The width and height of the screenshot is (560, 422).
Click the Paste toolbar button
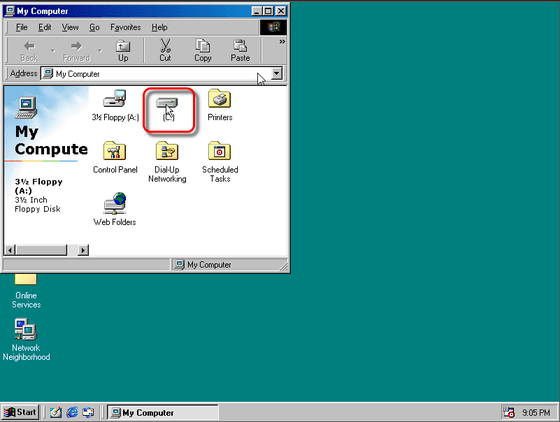tap(240, 51)
